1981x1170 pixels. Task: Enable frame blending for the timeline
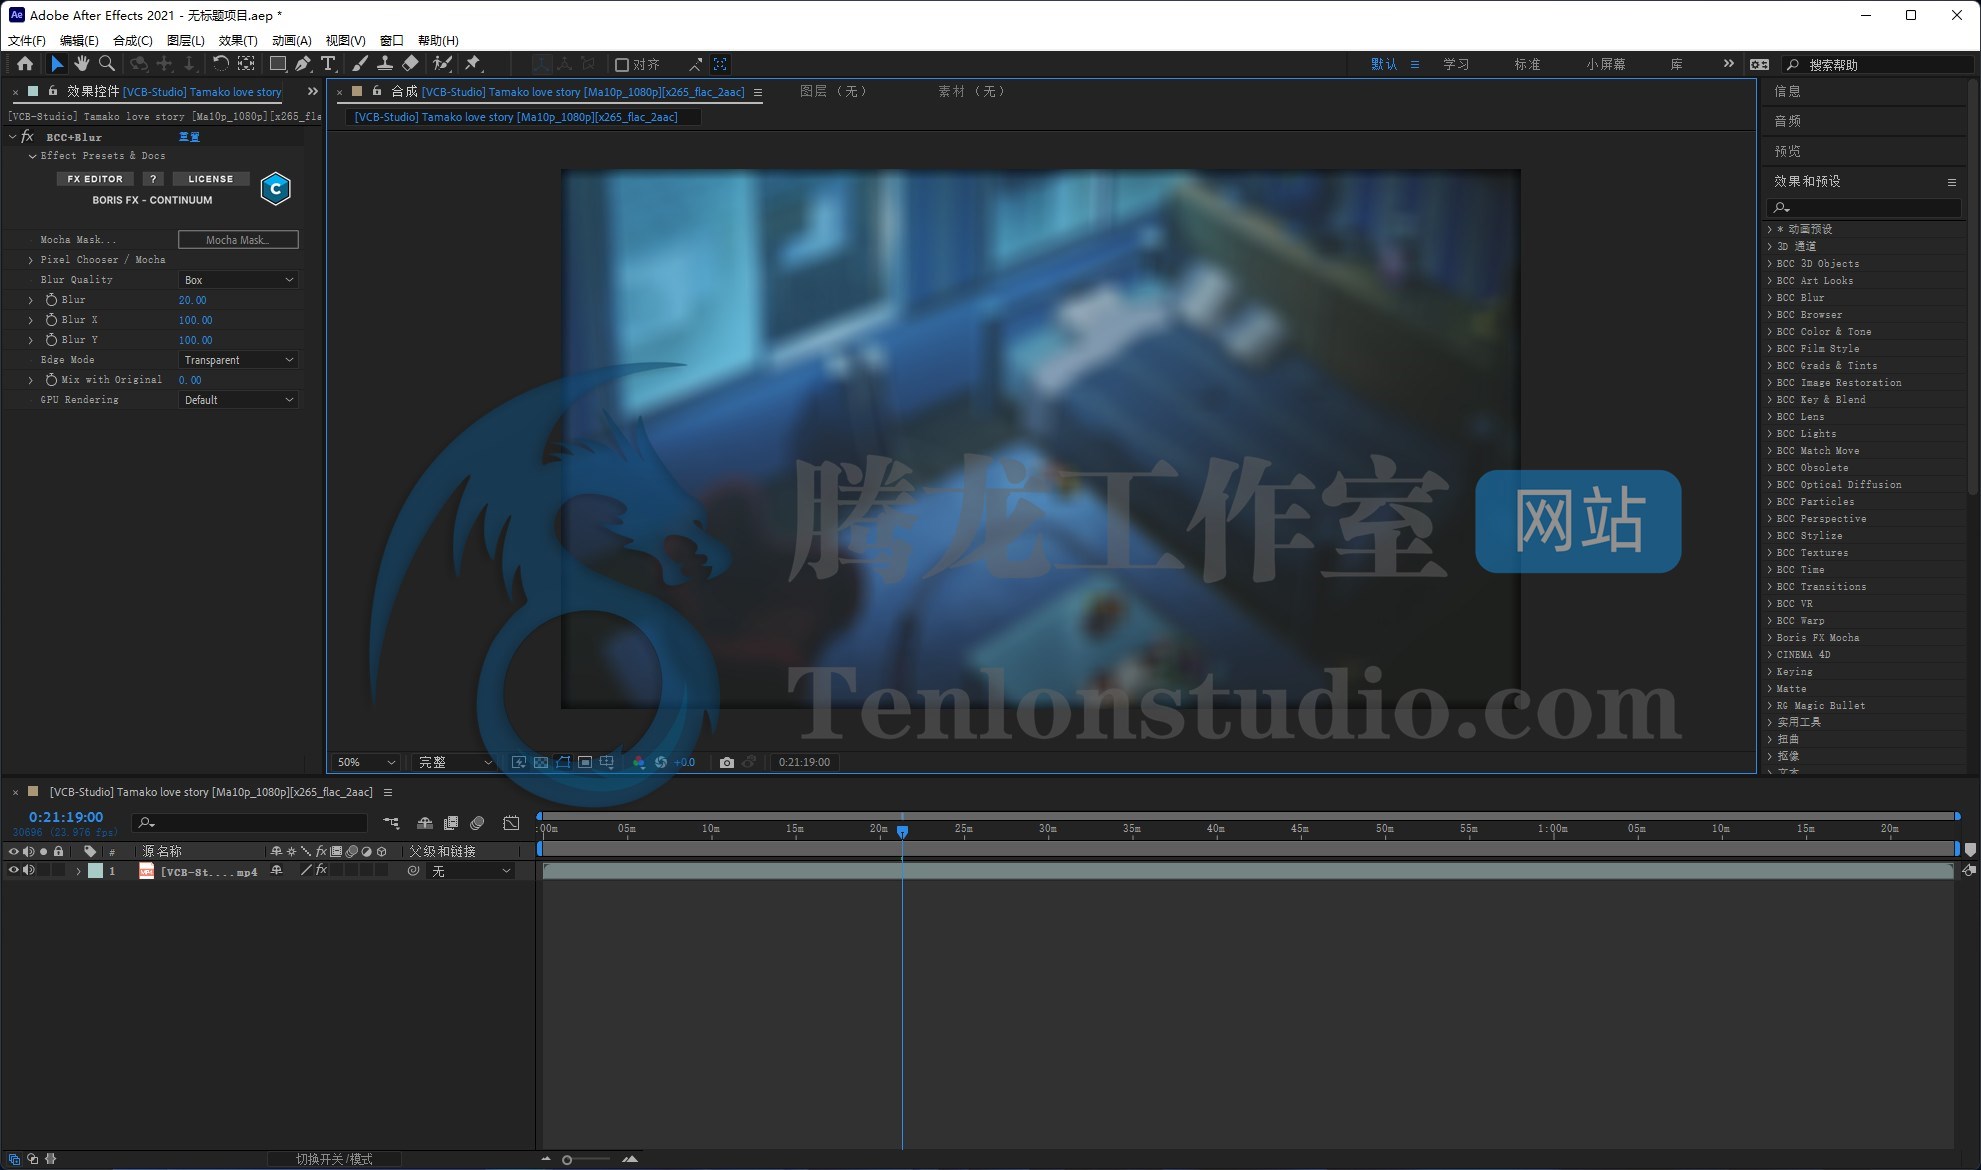[451, 823]
